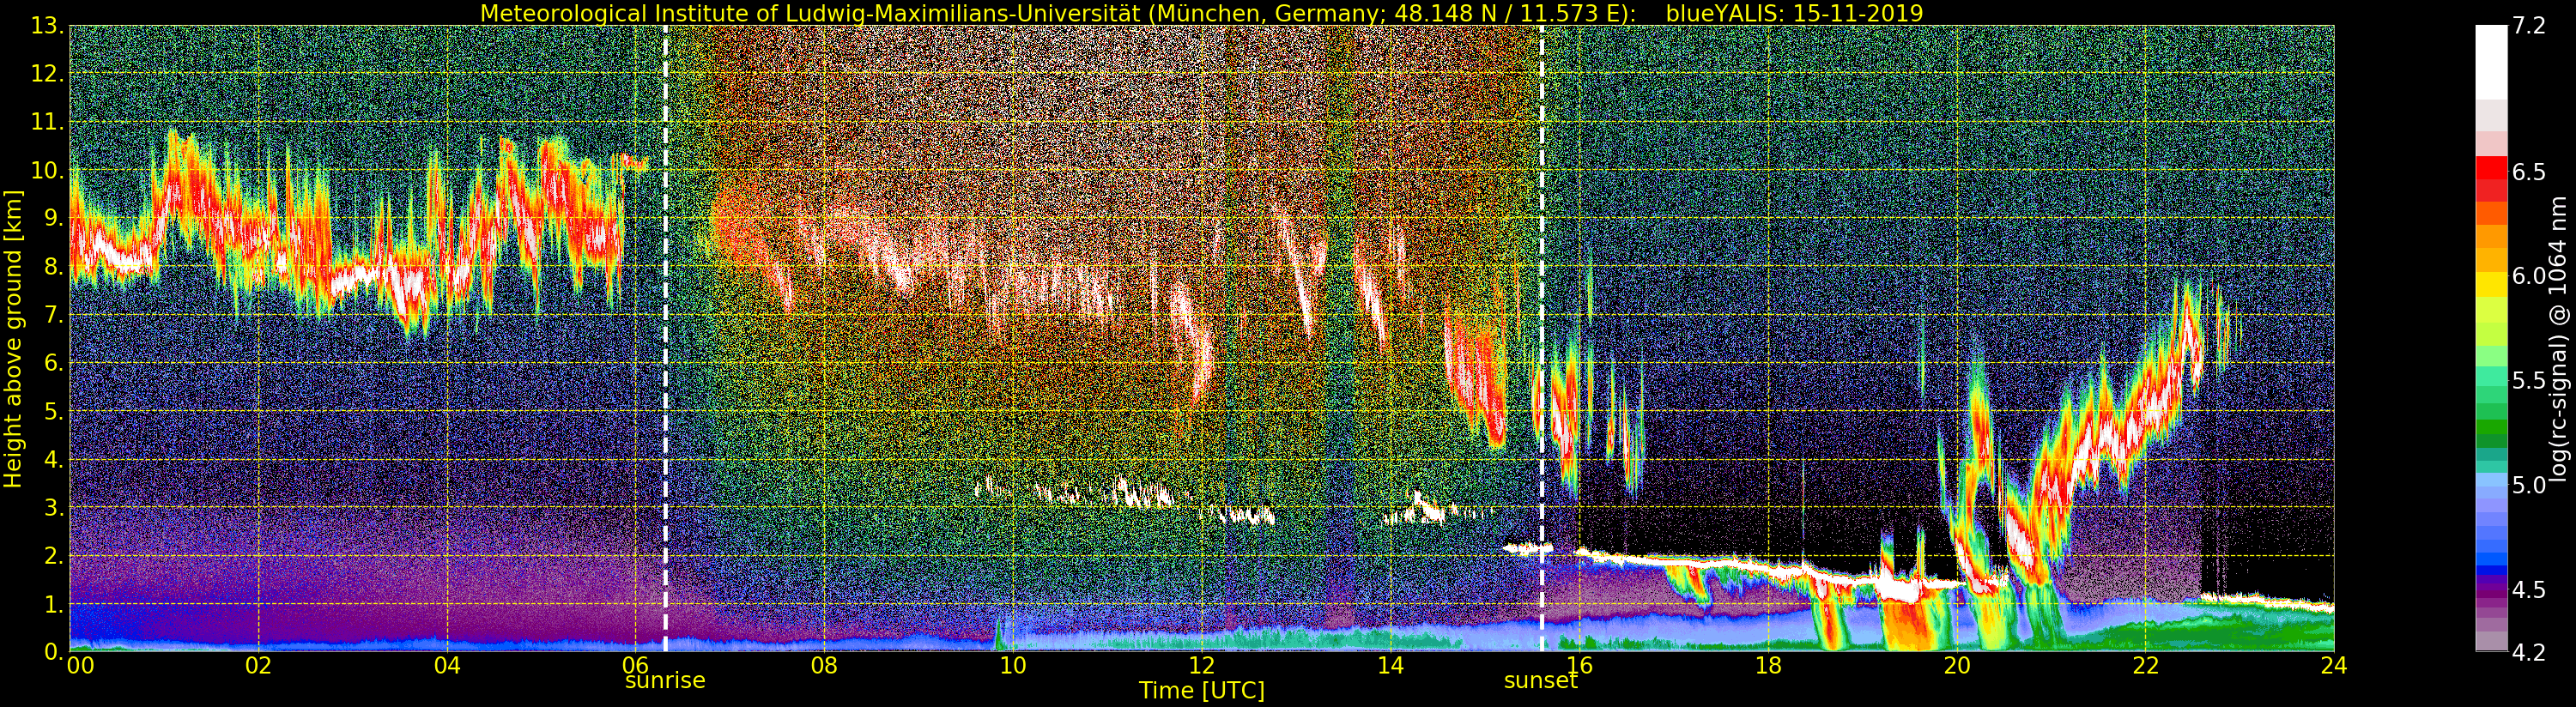
Task: Click the colorbar label 'log(rc-signal) @ 1064 nm'
Action: point(2559,339)
